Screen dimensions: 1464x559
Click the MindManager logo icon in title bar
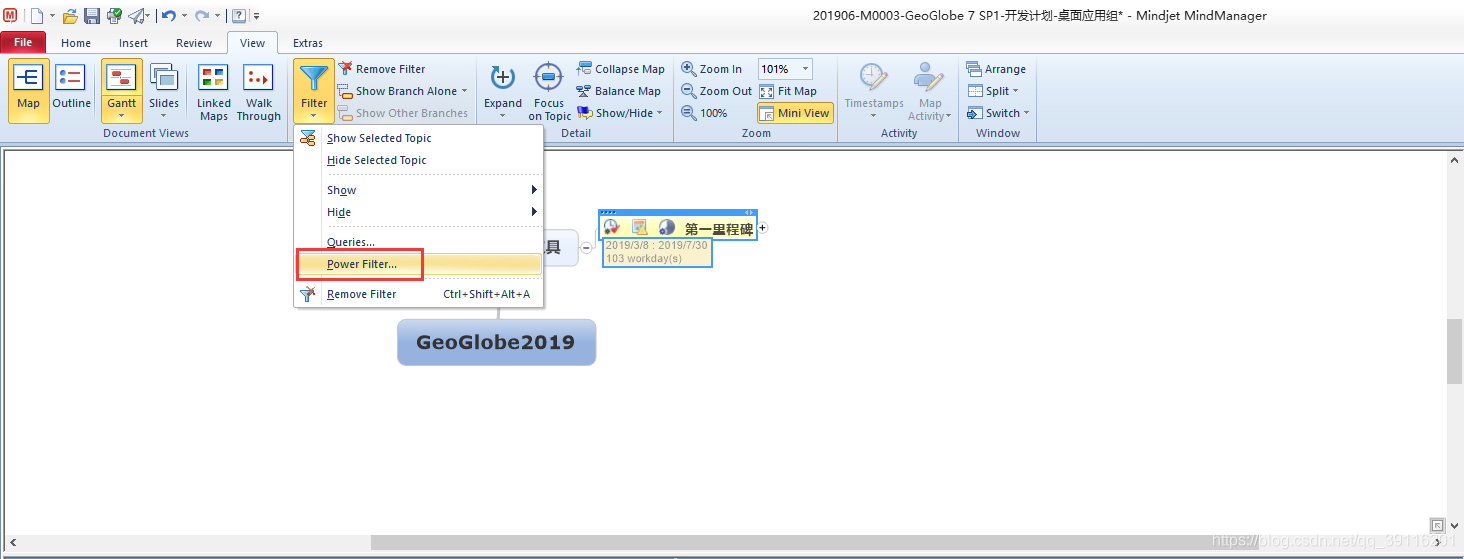pos(10,15)
